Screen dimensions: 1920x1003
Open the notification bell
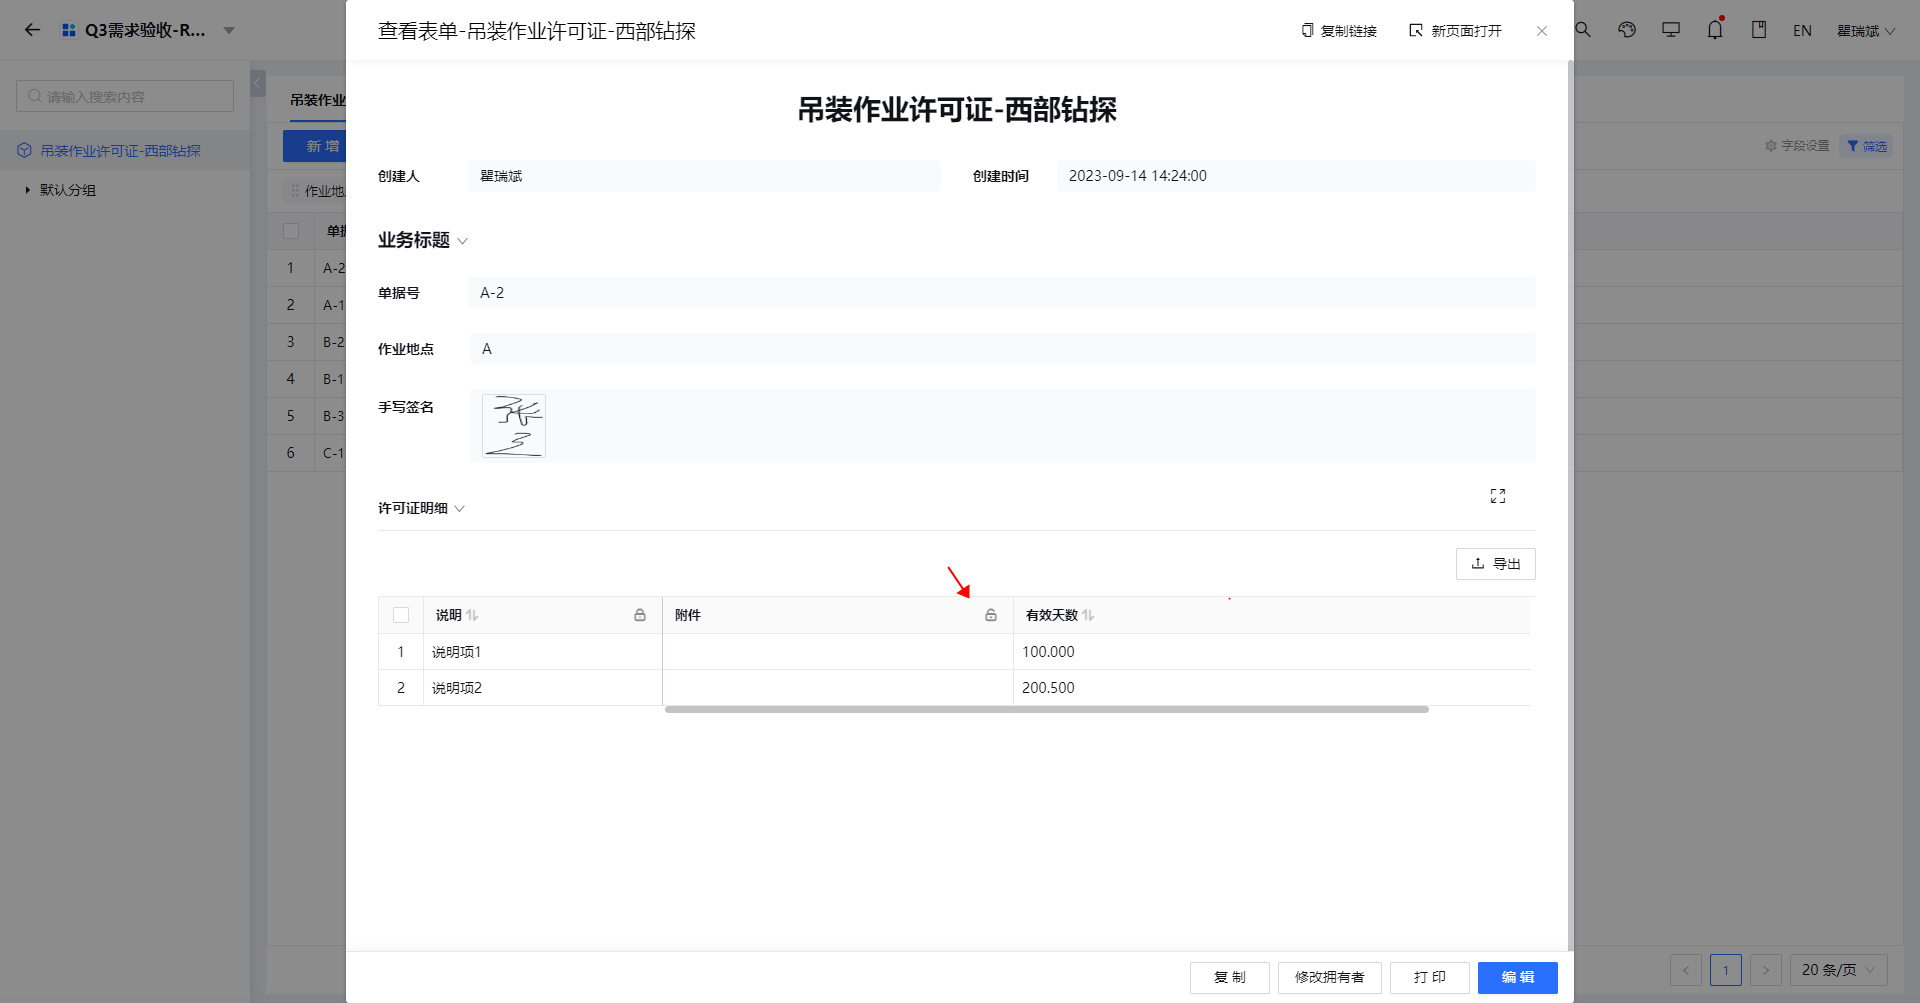(1715, 30)
